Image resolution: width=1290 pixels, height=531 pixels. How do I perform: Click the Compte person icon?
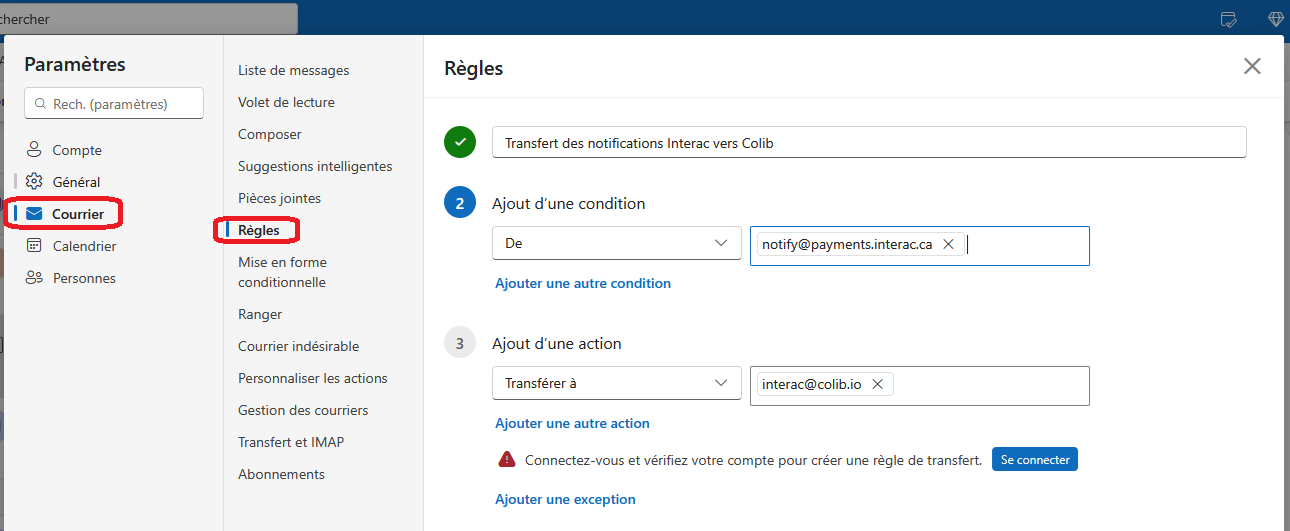point(34,150)
